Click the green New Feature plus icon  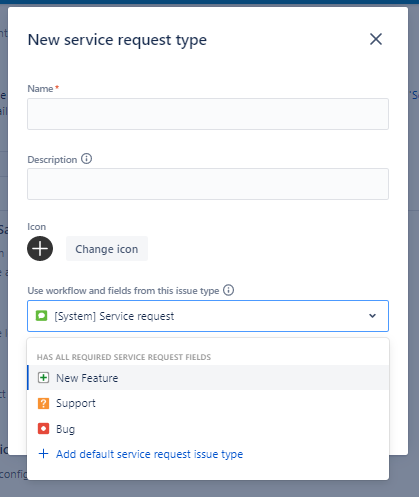click(43, 378)
